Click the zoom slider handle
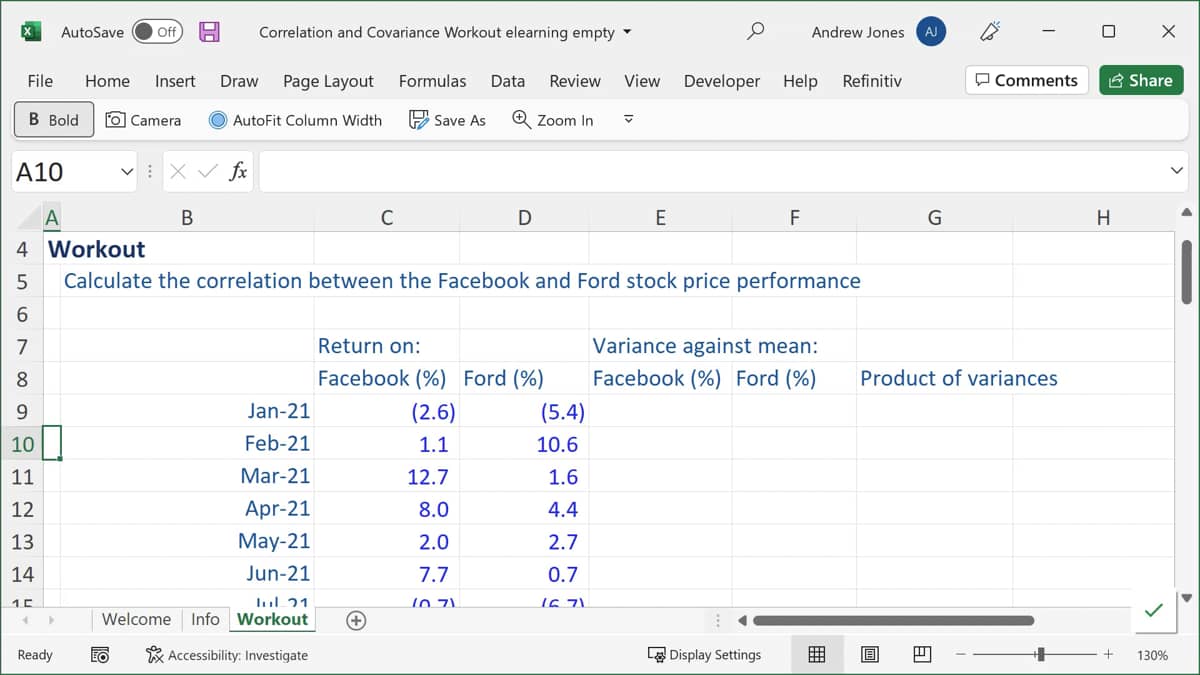1200x675 pixels. click(x=1041, y=655)
